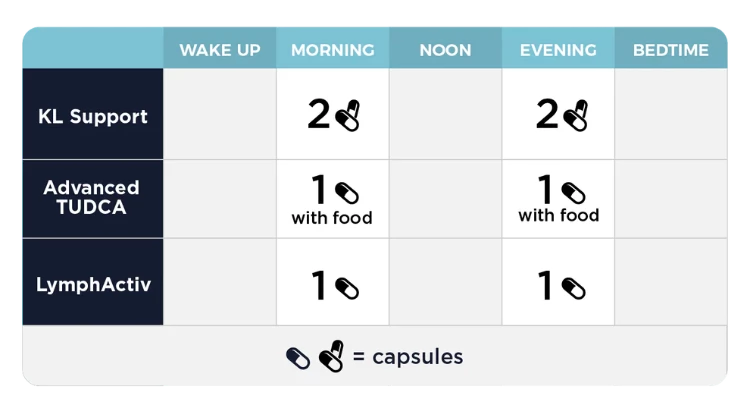Click the Advanced TUDCA row label
This screenshot has width=750, height=405.
pos(92,198)
